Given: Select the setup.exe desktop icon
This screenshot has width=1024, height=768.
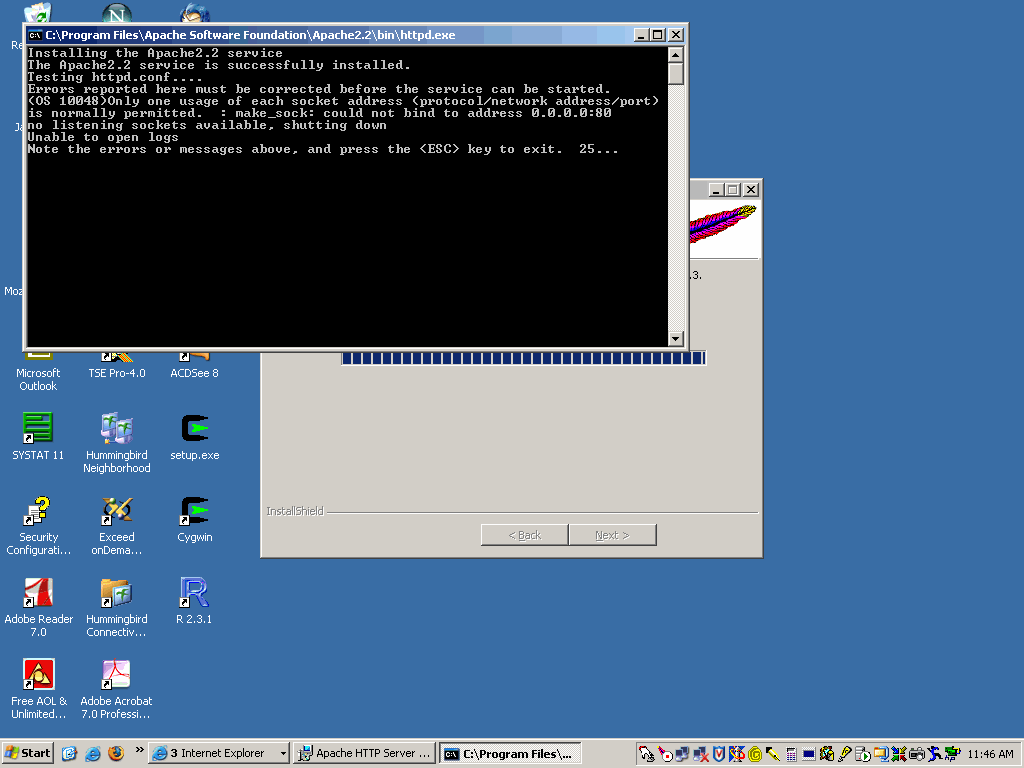Looking at the screenshot, I should click(x=195, y=436).
